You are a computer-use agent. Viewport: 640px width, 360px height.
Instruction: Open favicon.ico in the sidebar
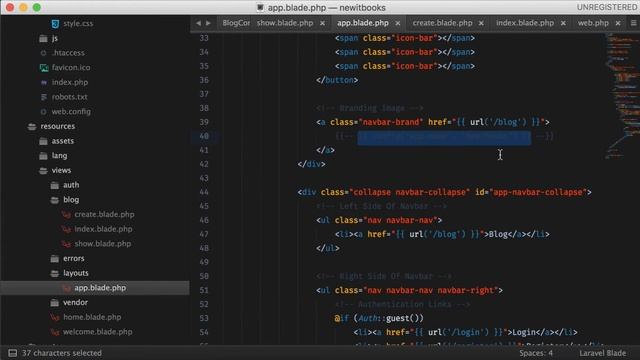71,67
